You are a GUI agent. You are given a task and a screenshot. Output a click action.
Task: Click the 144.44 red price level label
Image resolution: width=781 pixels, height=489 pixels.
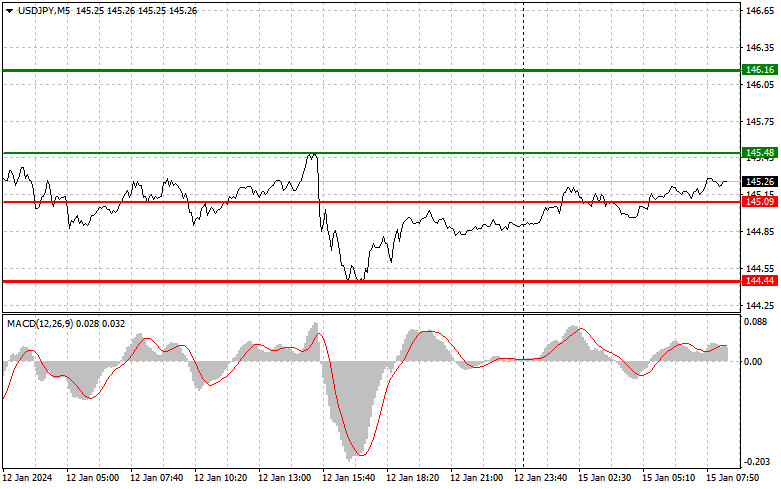(x=760, y=281)
